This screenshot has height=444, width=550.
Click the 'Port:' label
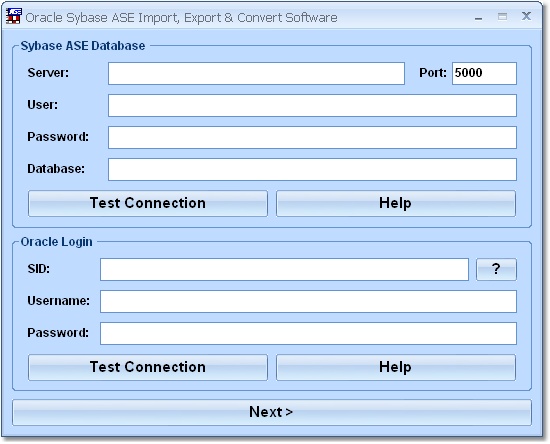[x=433, y=73]
